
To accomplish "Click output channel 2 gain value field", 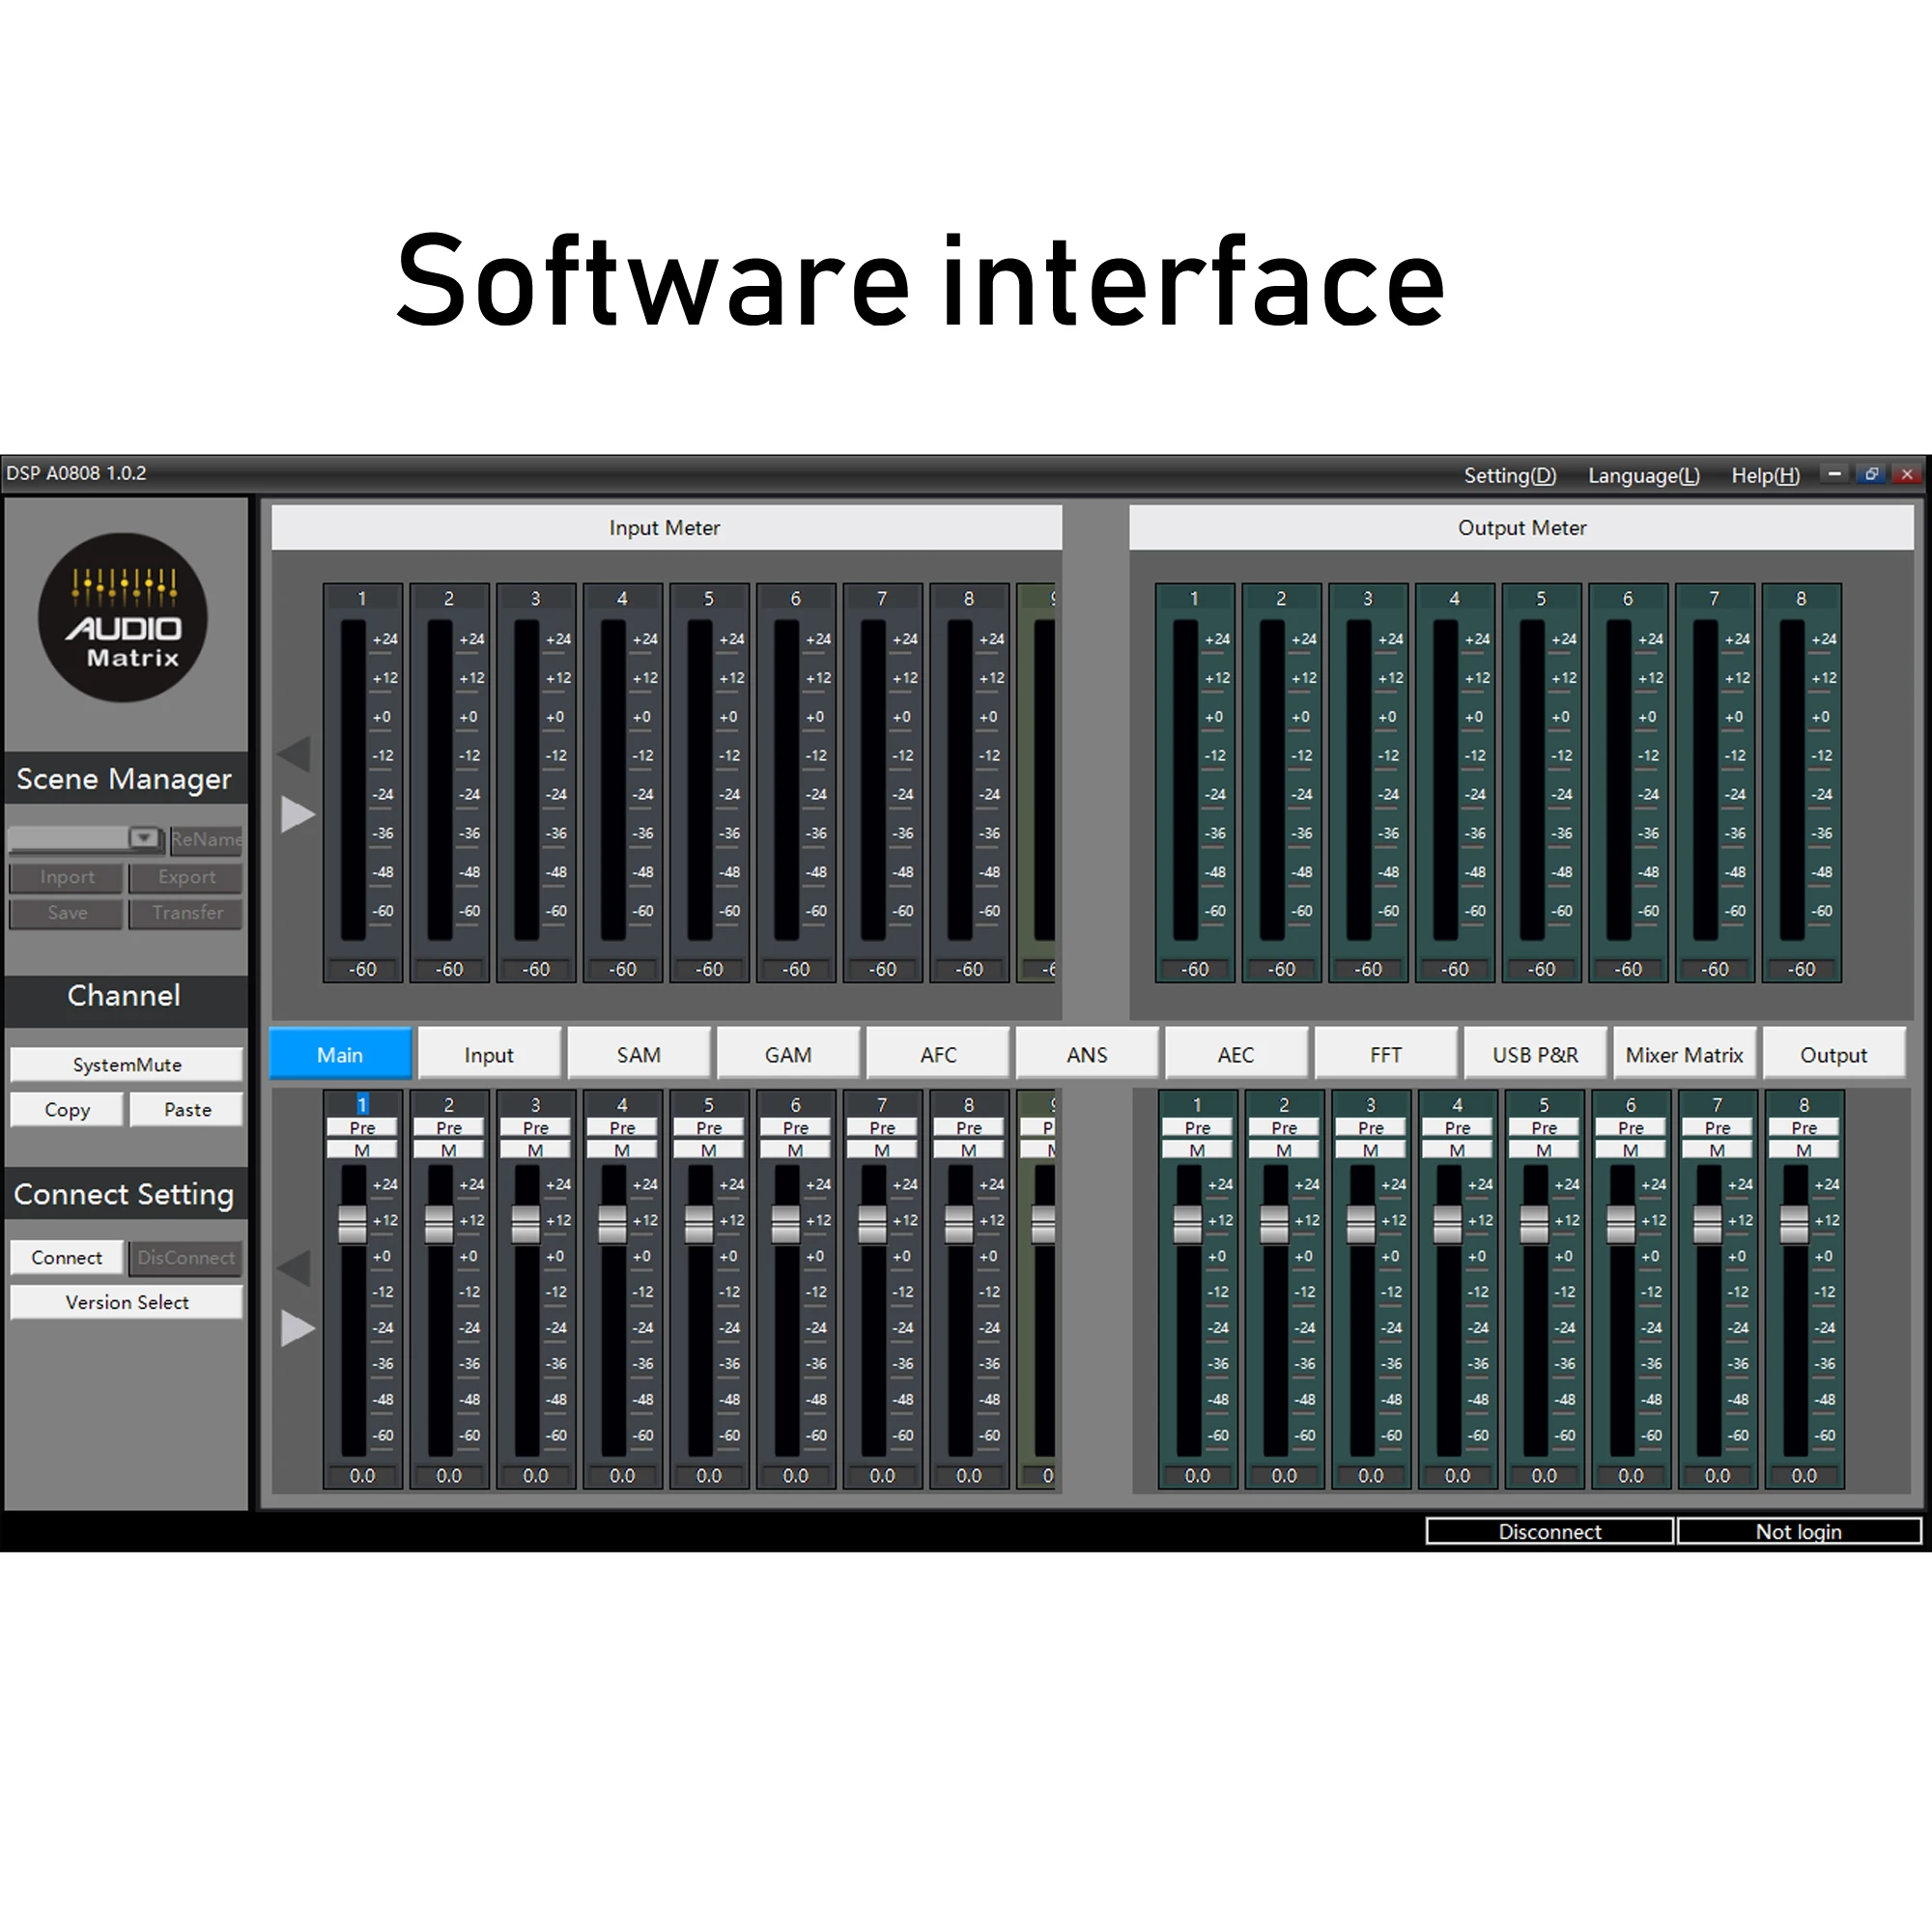I will click(1283, 1476).
